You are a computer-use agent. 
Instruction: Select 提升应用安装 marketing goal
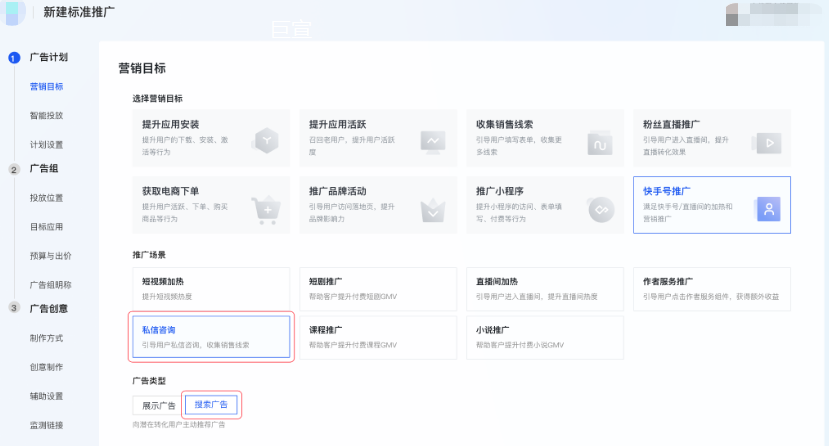tap(211, 138)
